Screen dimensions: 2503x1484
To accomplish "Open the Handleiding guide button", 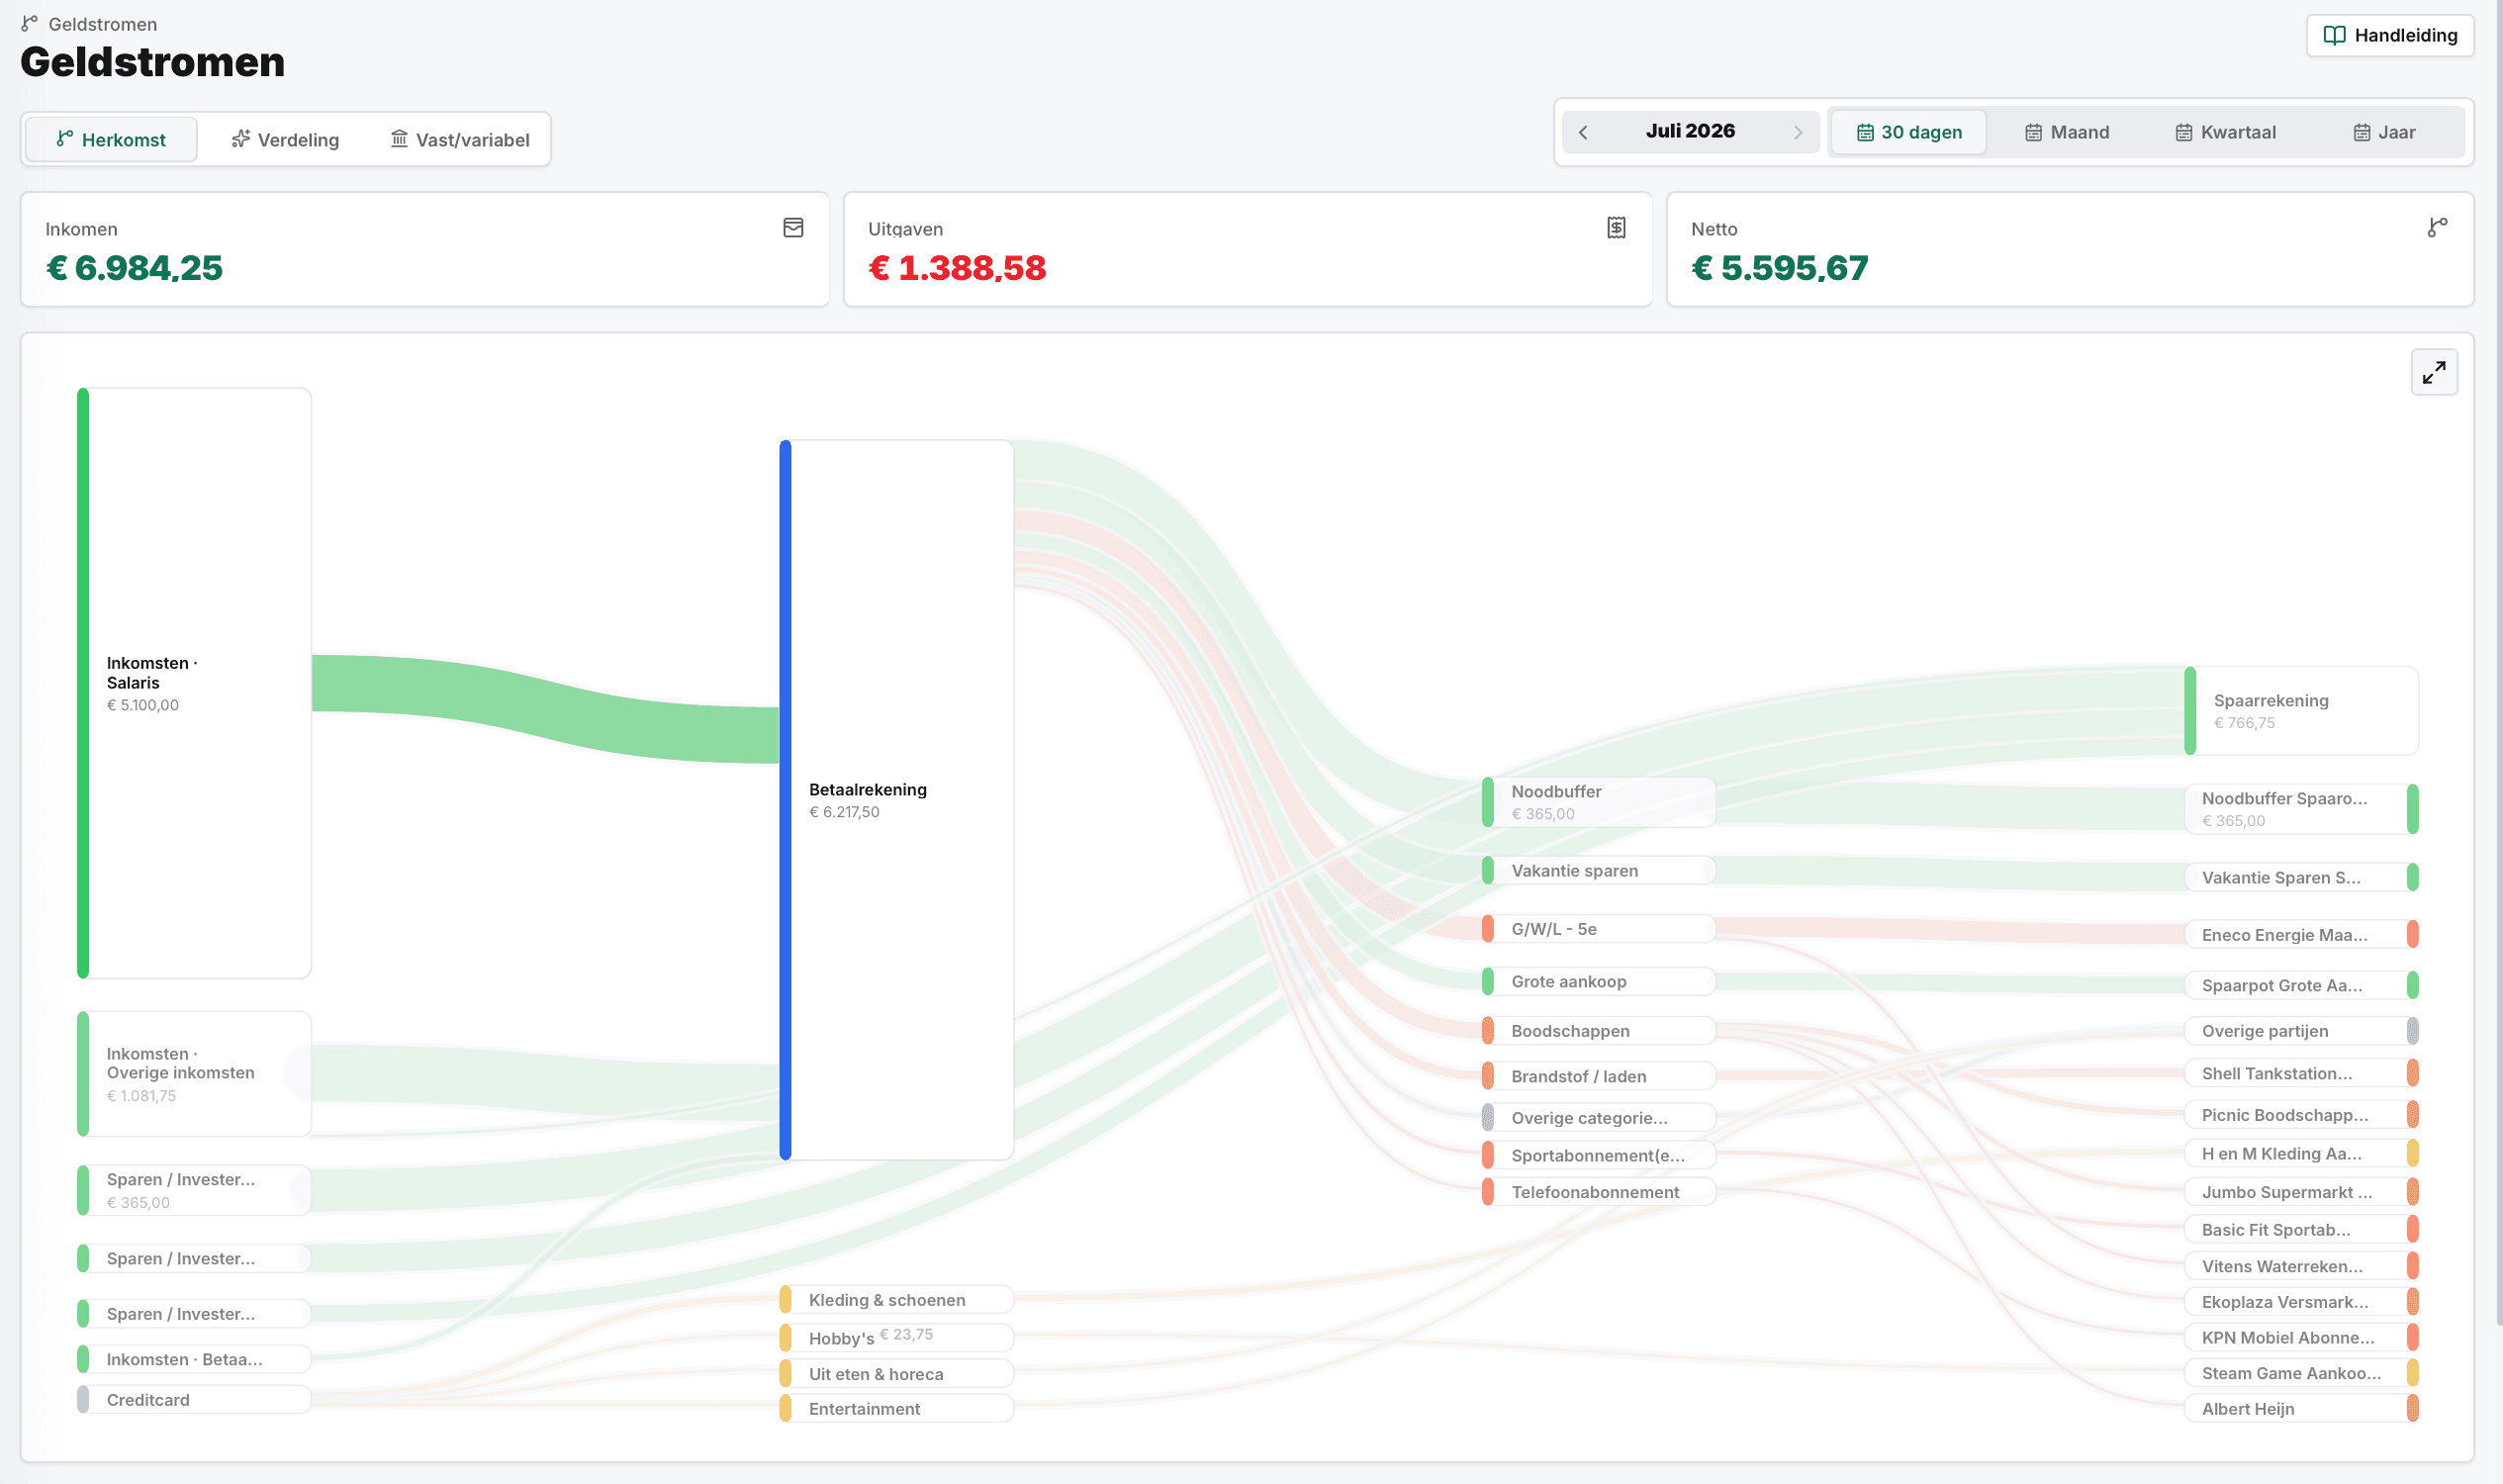I will pos(2389,35).
